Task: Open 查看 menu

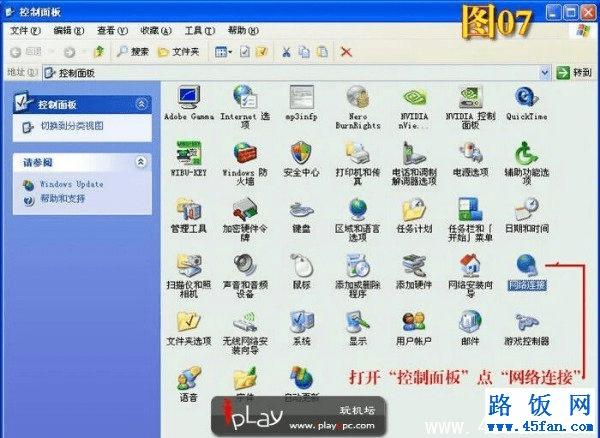Action: tap(112, 31)
